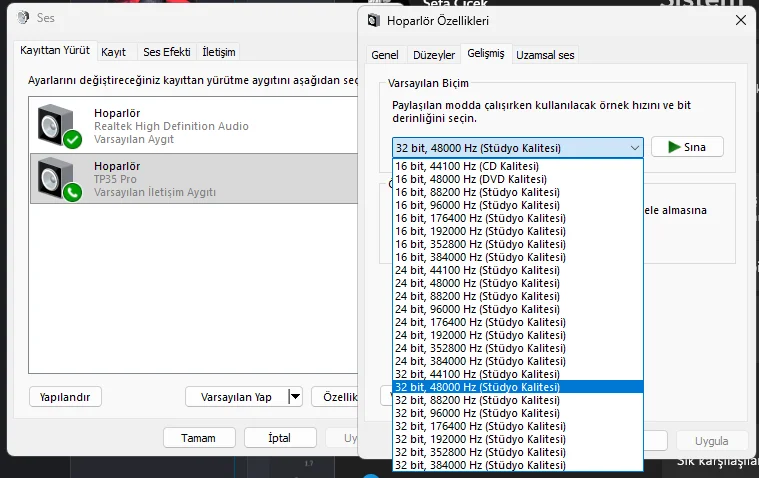Switch to the İletişim tab
Viewport: 759px width, 478px height.
[219, 52]
